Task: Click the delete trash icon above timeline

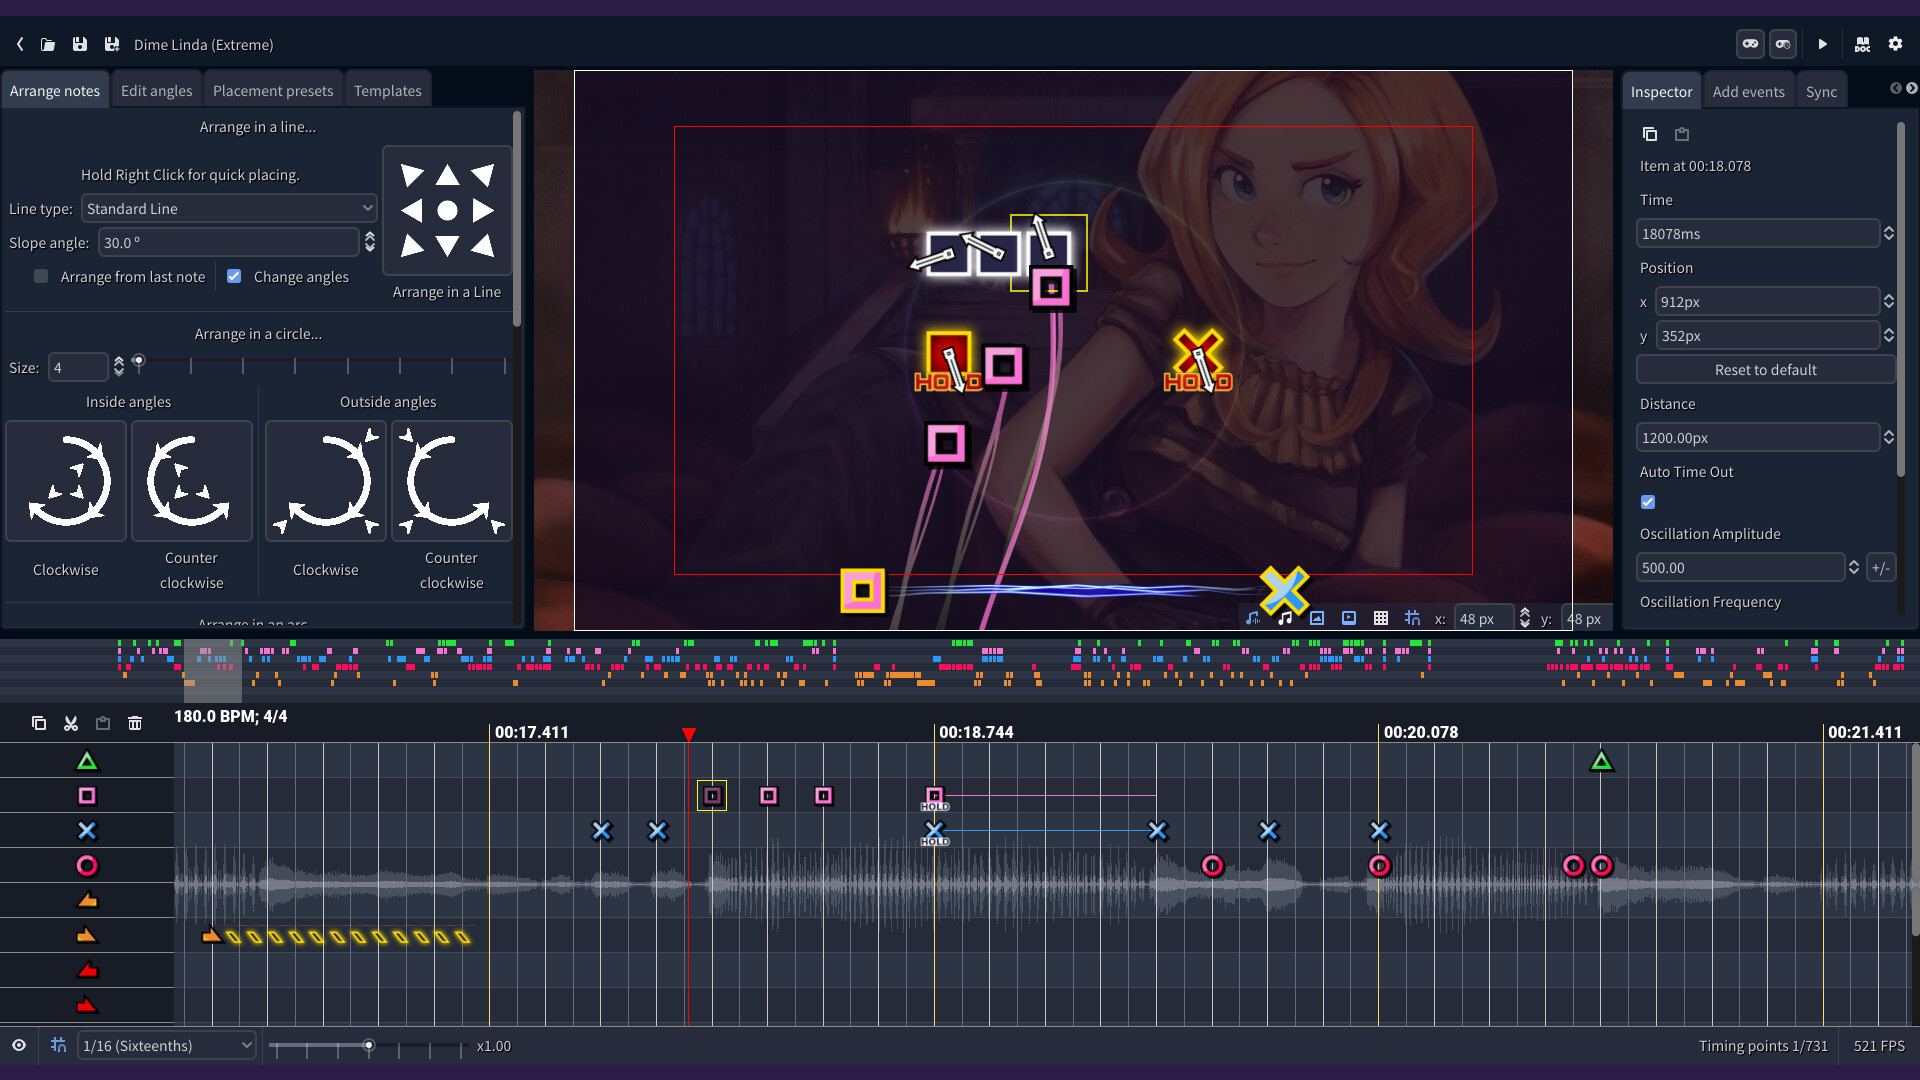Action: (135, 723)
